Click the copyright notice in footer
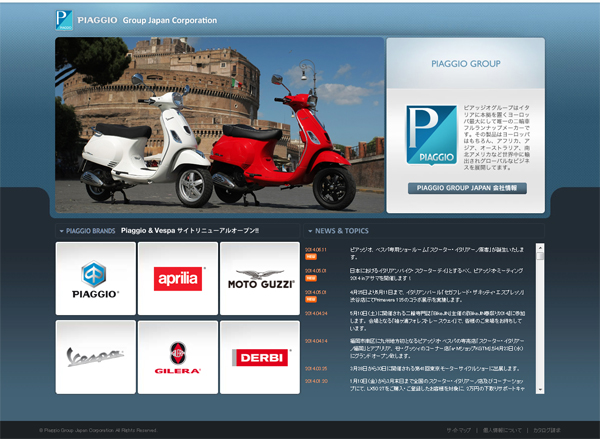600x439 pixels. 98,430
